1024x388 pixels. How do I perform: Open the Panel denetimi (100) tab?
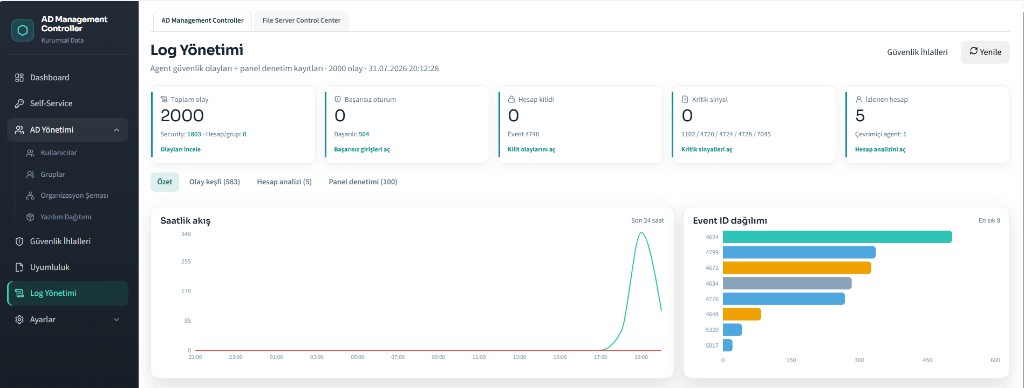pyautogui.click(x=363, y=182)
